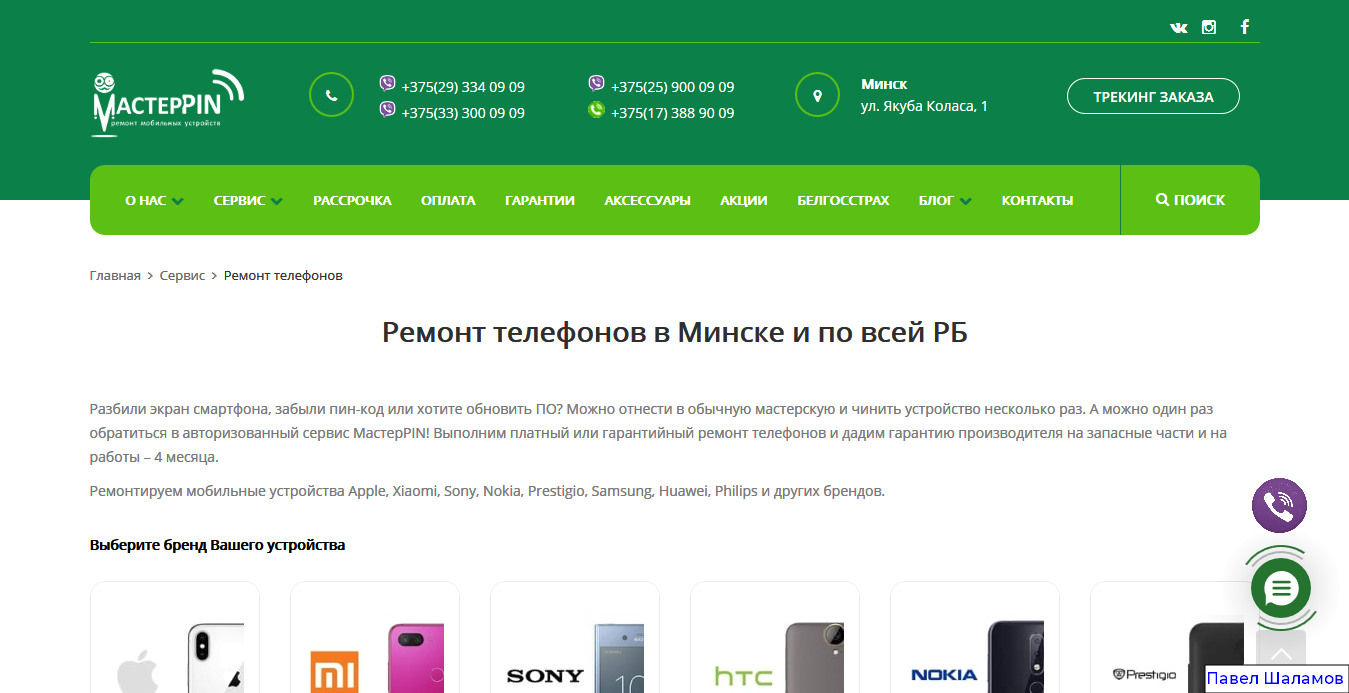This screenshot has width=1349, height=693.
Task: Select the Prestigio brand card
Action: point(1175,637)
